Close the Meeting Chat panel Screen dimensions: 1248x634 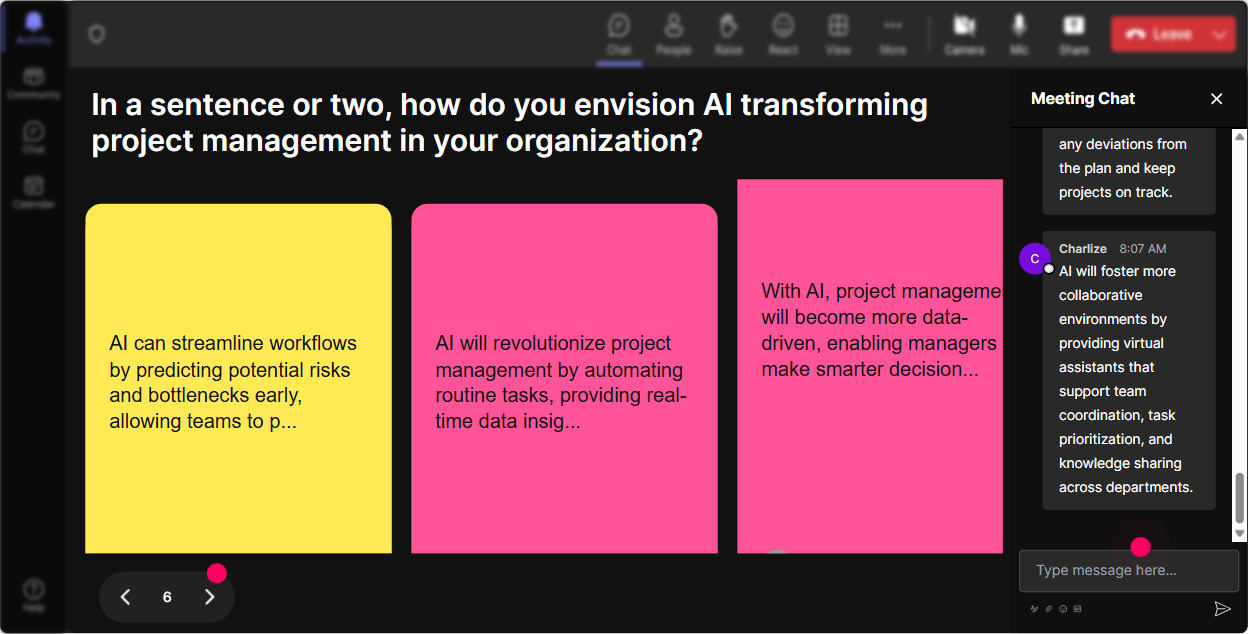coord(1216,99)
